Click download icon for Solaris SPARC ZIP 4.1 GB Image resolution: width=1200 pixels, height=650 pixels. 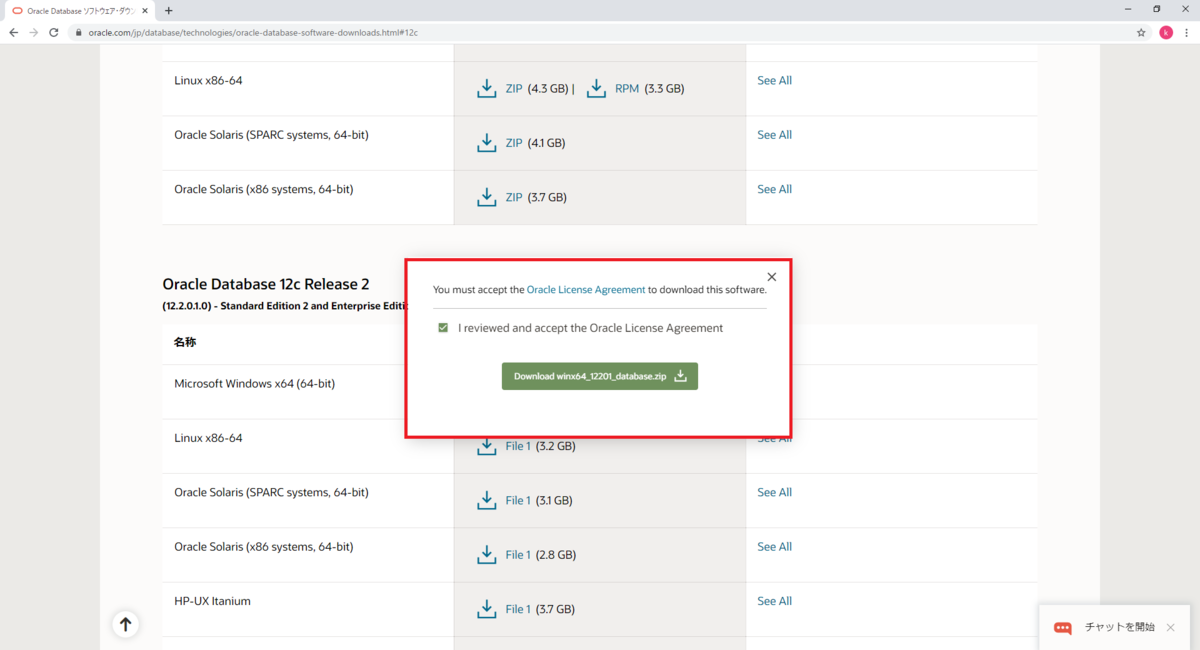point(487,143)
